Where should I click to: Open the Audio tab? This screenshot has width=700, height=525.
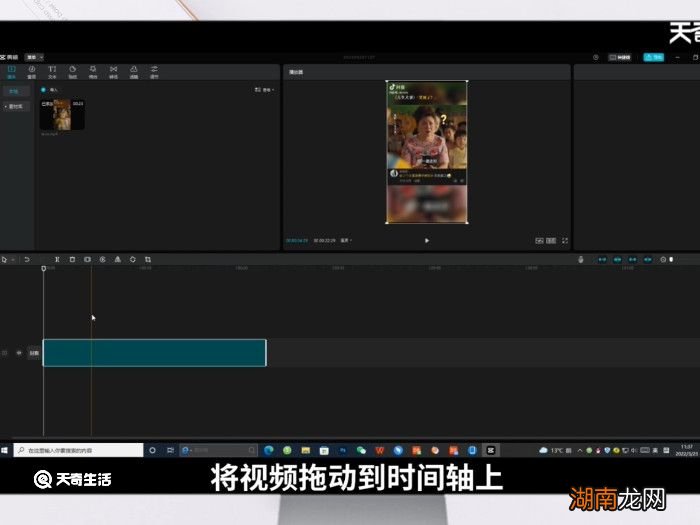[32, 72]
